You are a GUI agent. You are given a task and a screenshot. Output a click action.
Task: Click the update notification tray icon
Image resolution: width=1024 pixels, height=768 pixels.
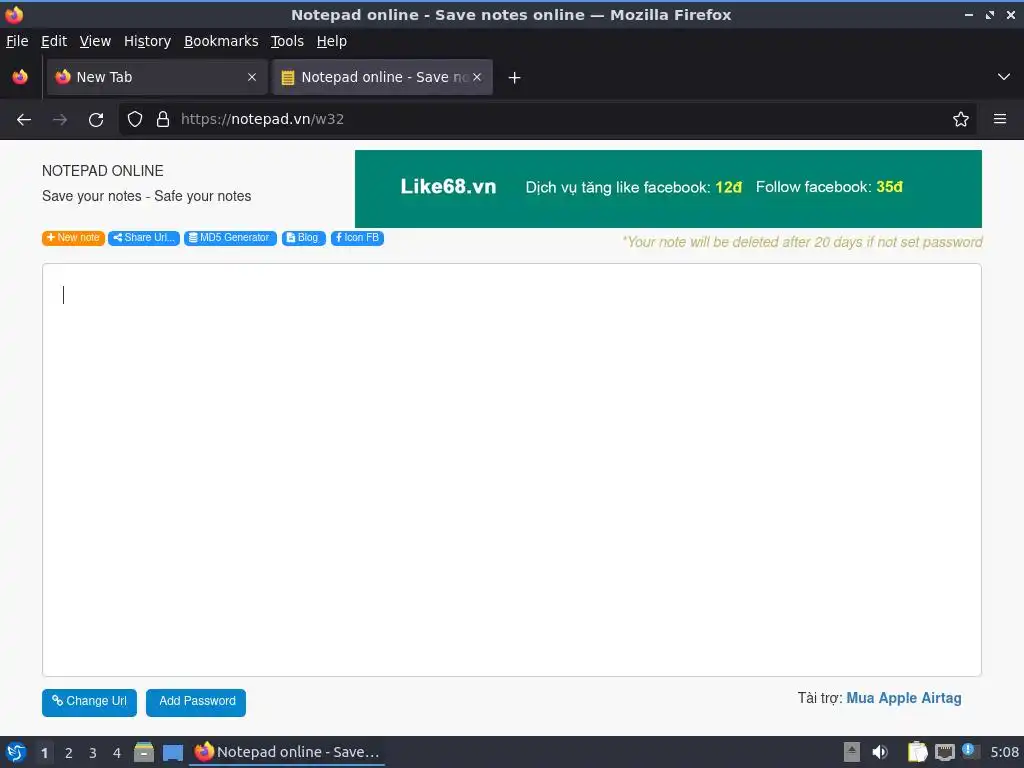point(969,751)
